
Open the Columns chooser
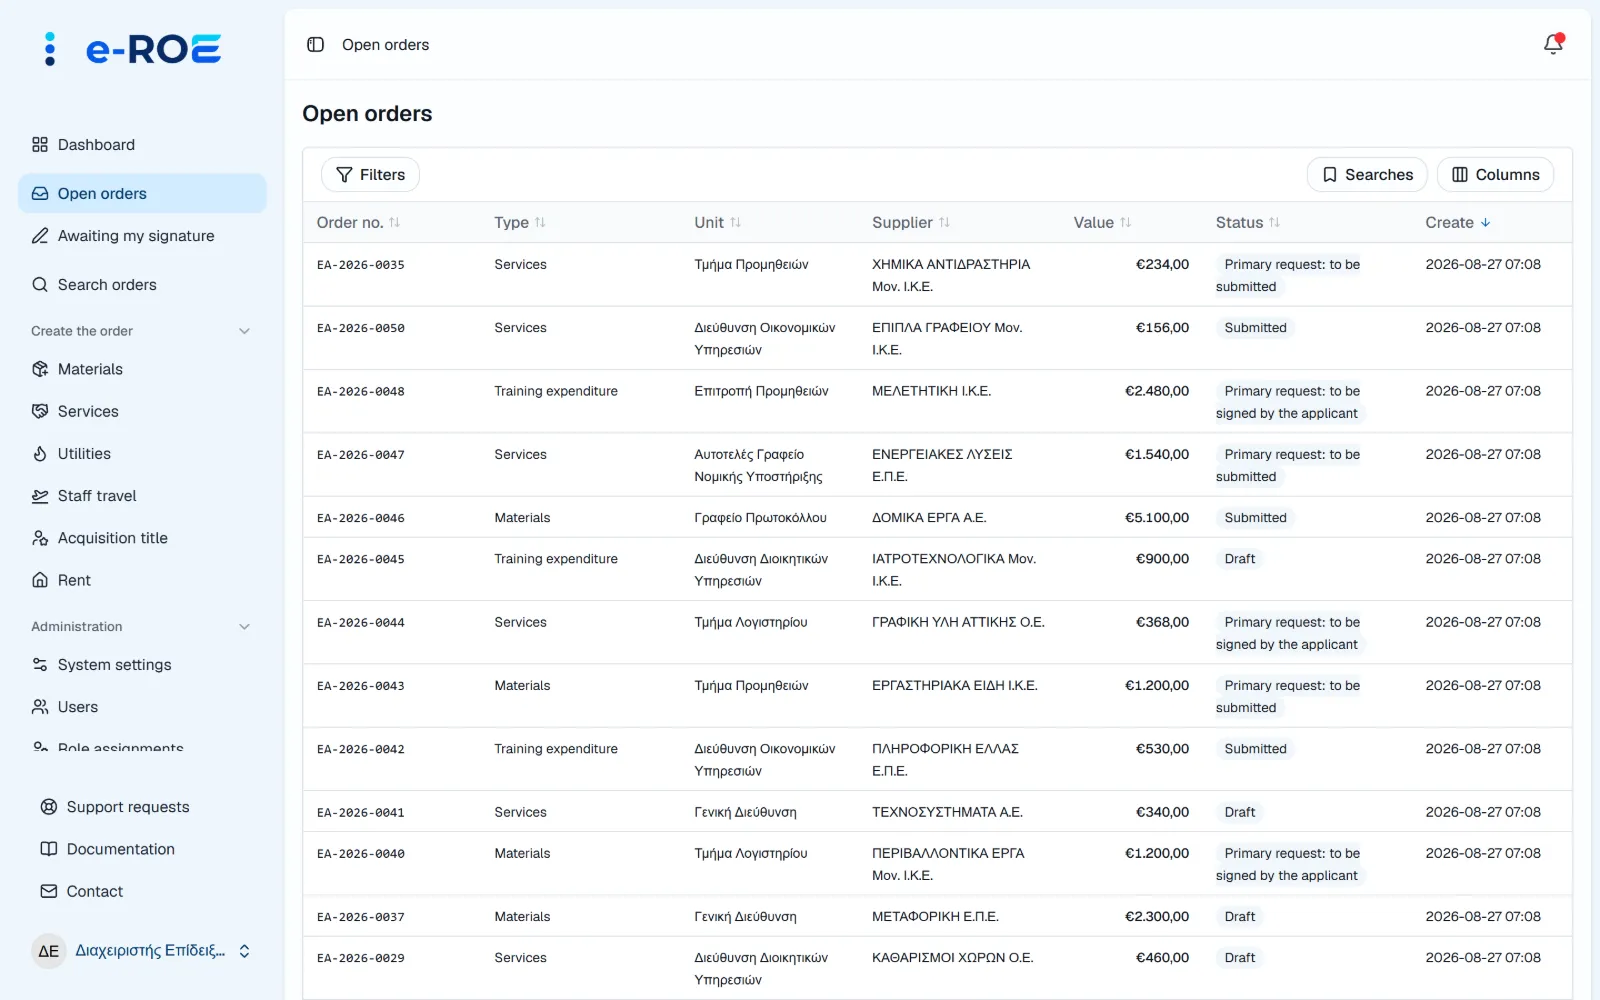point(1496,175)
